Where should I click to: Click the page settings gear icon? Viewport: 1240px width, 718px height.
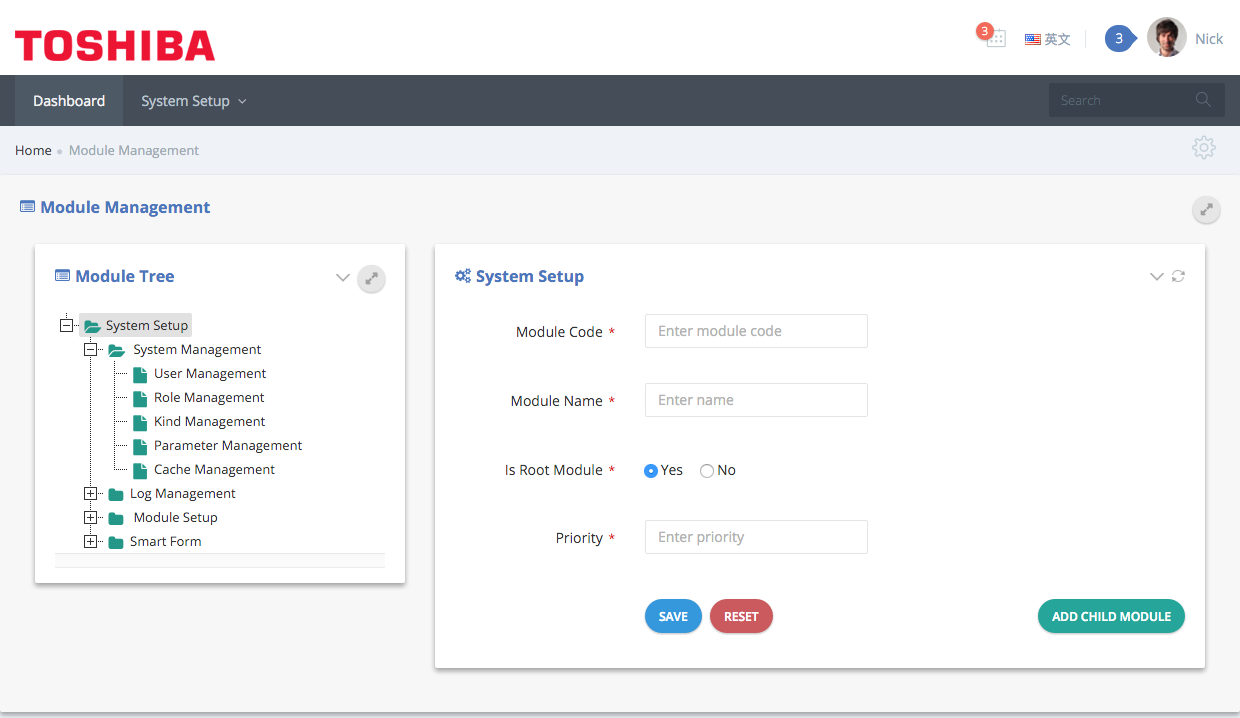click(x=1203, y=148)
